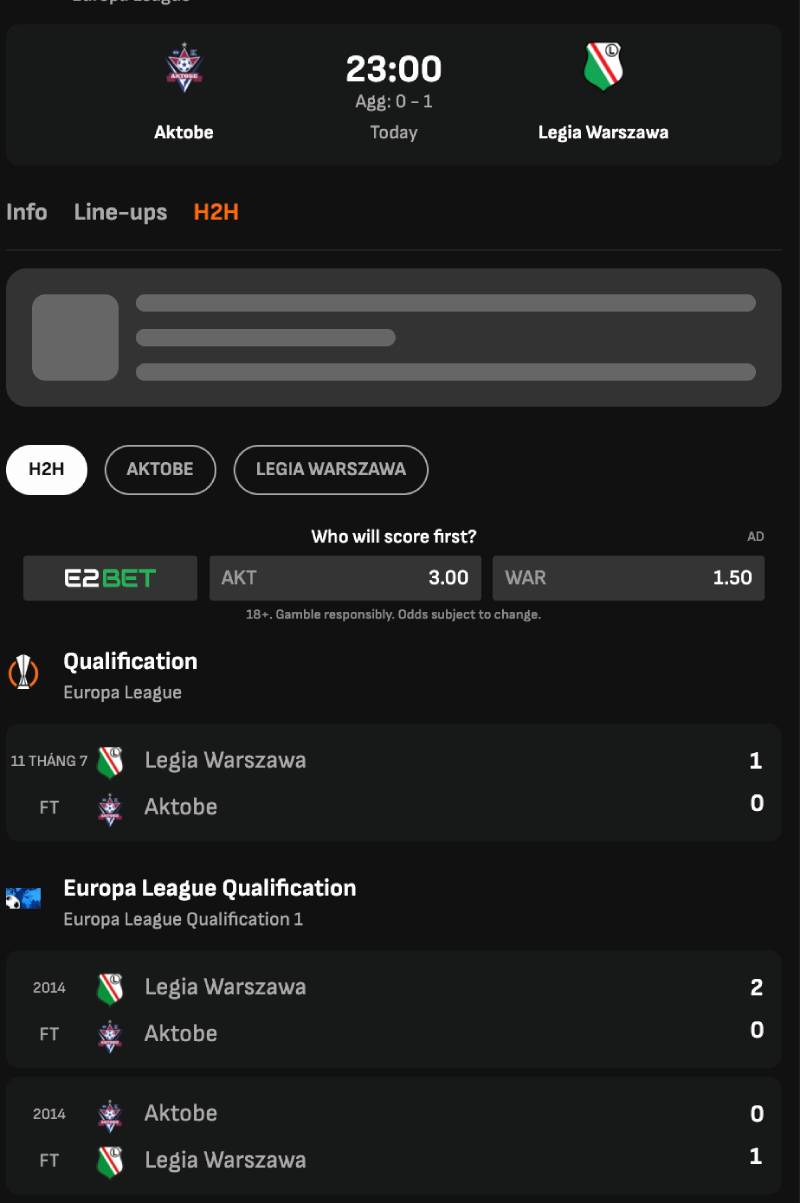
Task: Select the orange H2H tab
Action: coord(216,212)
